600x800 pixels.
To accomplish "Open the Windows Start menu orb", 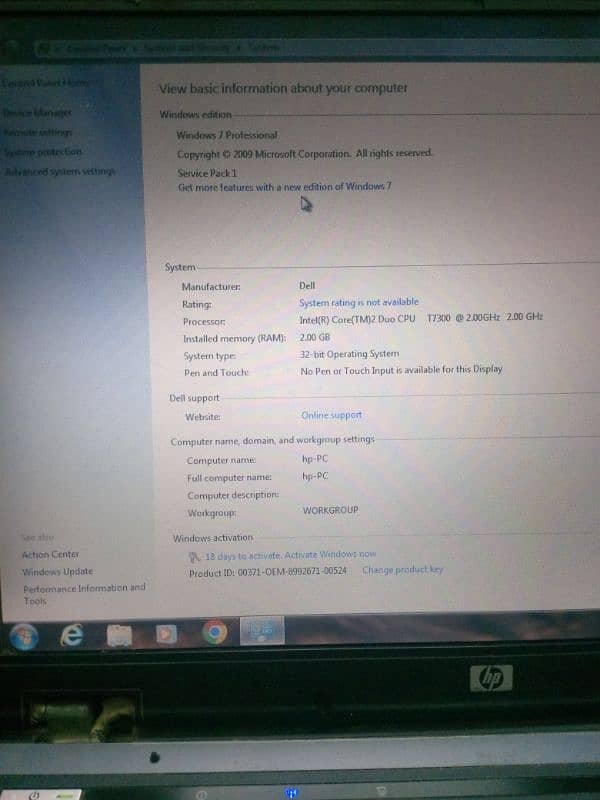I will (x=24, y=636).
